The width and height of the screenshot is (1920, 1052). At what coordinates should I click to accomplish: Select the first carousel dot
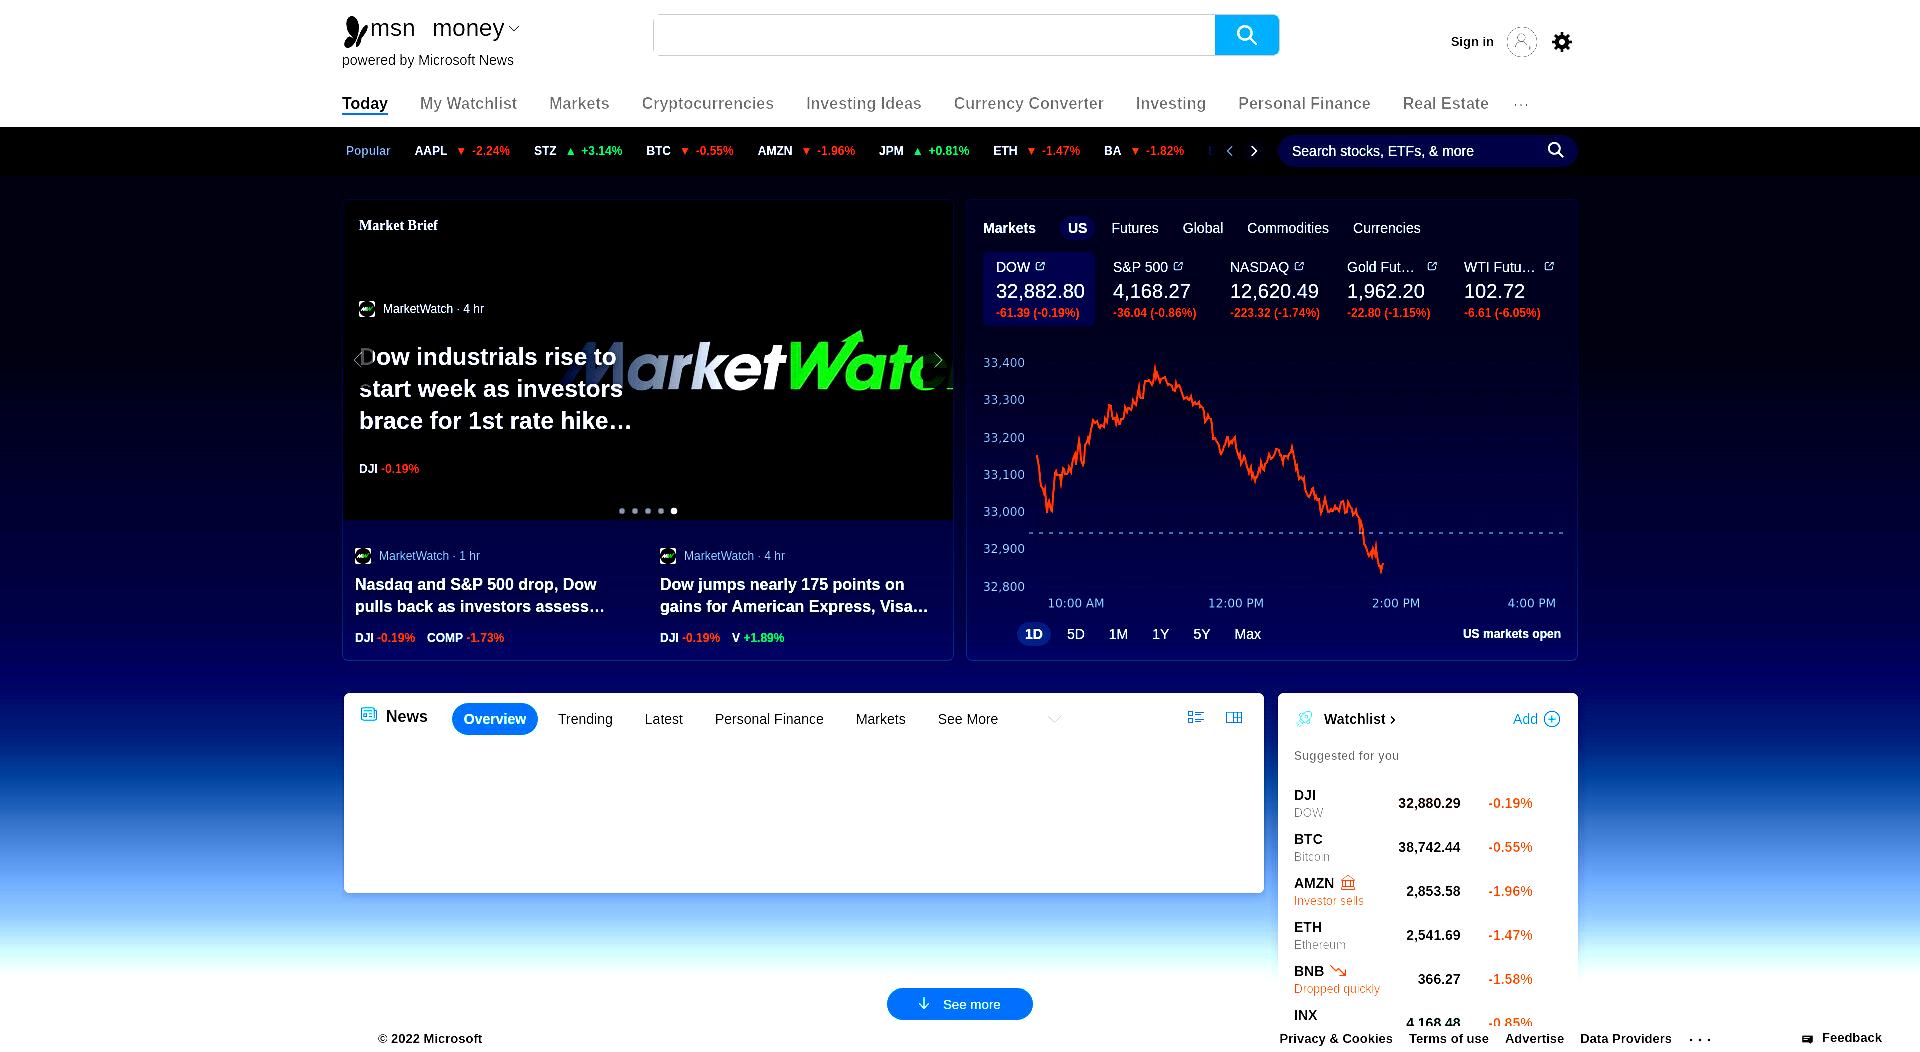(x=622, y=511)
